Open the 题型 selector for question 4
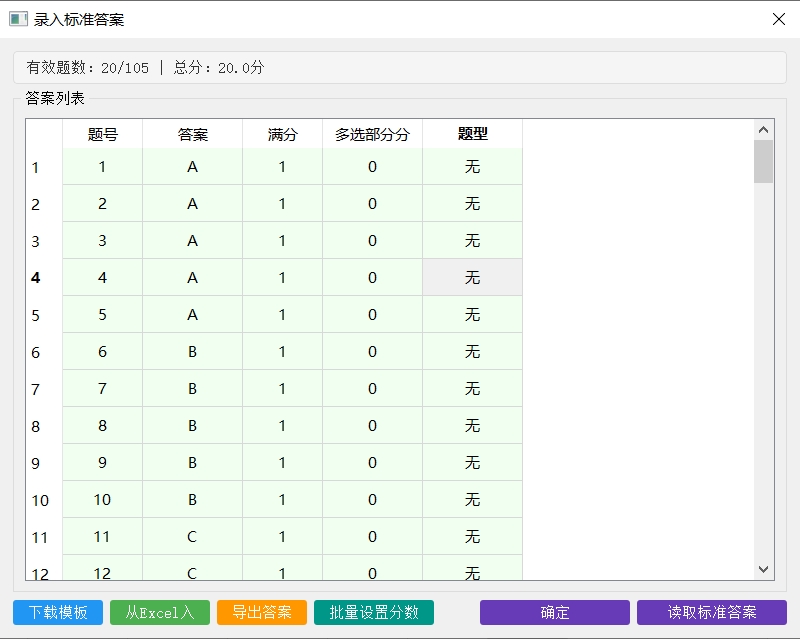Image resolution: width=800 pixels, height=639 pixels. tap(472, 277)
